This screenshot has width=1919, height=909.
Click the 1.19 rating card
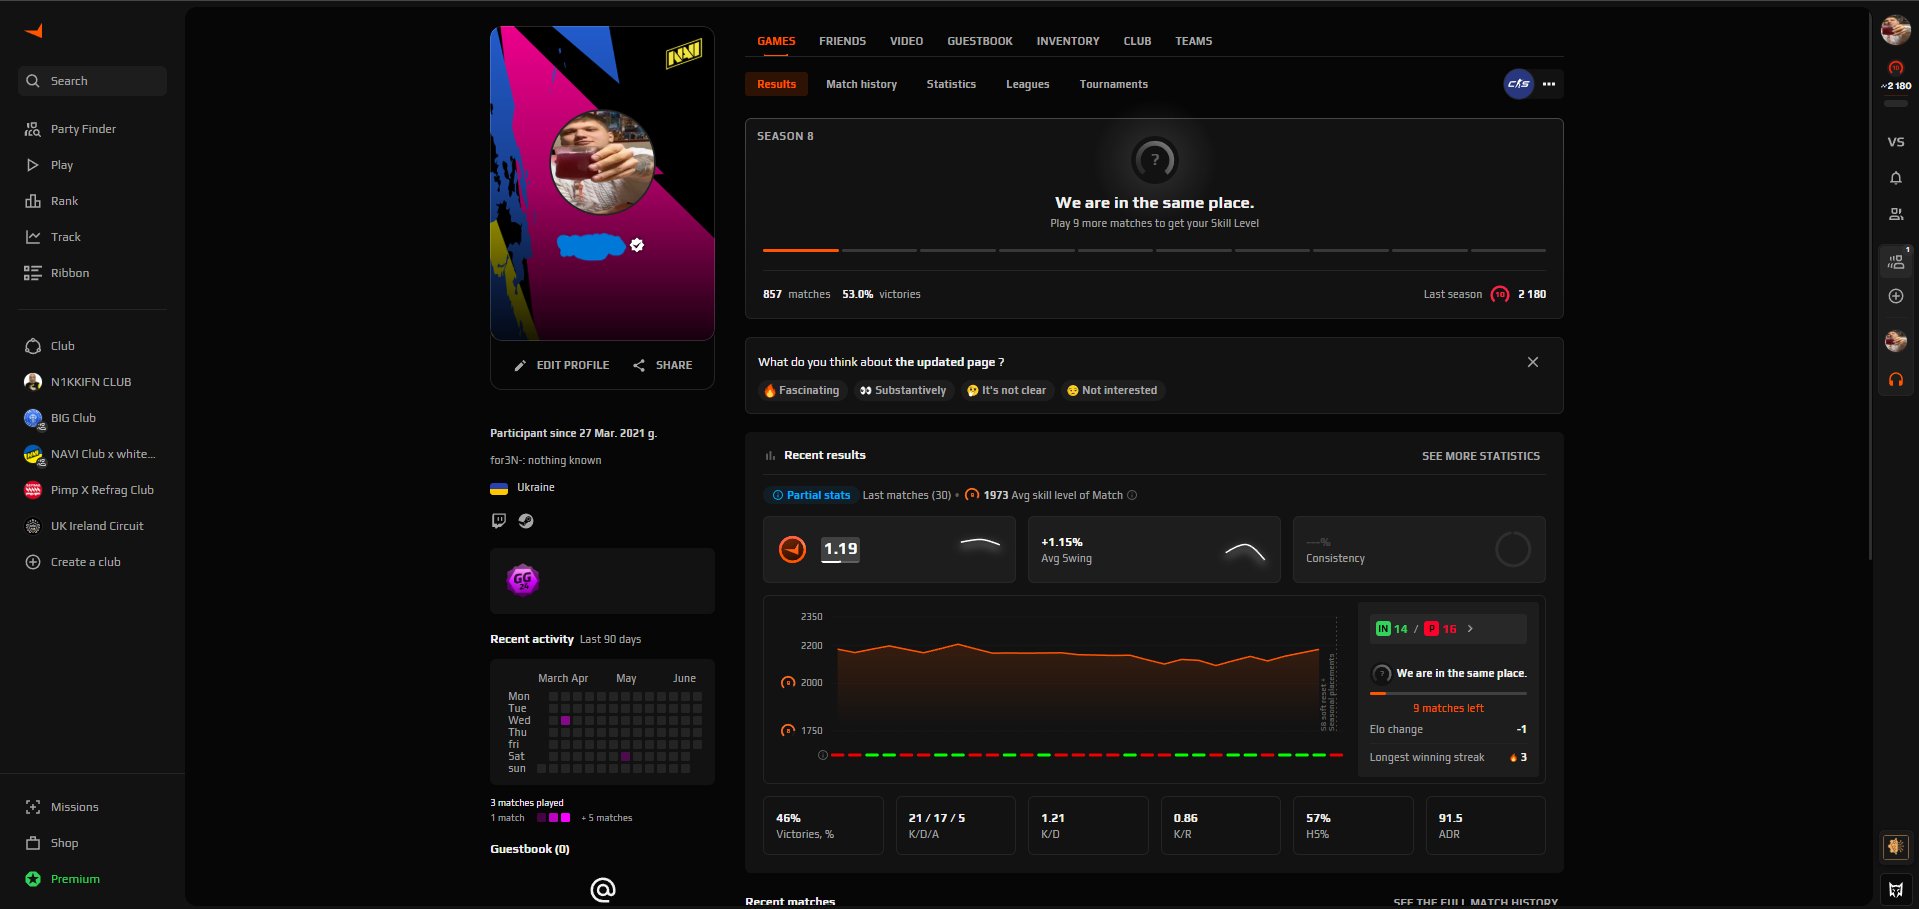[x=889, y=549]
